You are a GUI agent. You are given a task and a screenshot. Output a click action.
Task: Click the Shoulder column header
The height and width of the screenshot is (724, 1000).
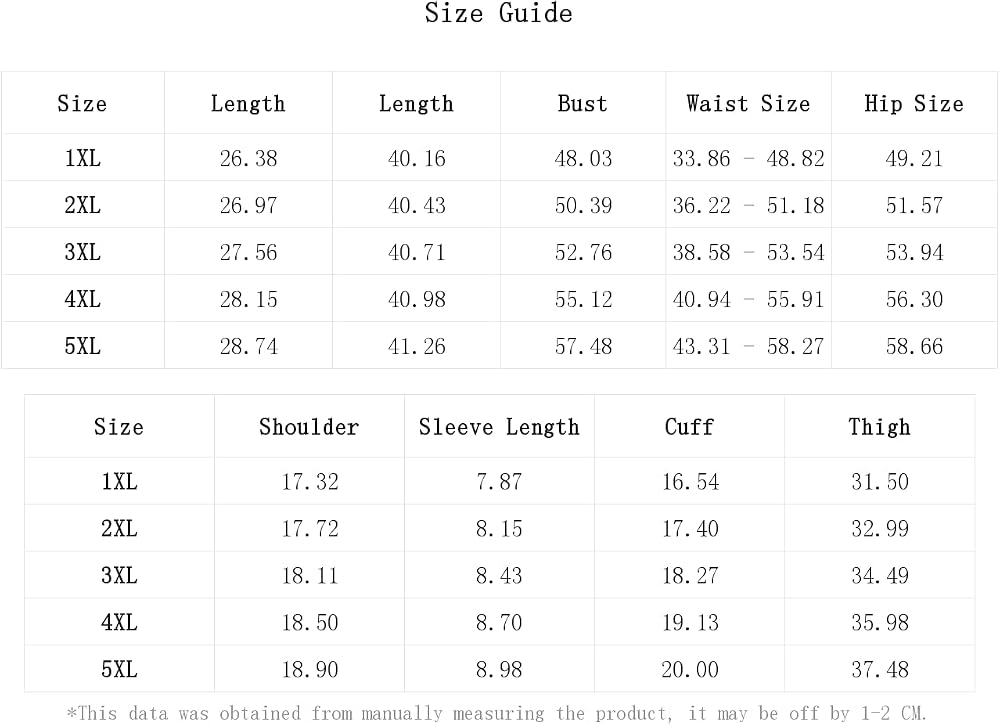309,427
